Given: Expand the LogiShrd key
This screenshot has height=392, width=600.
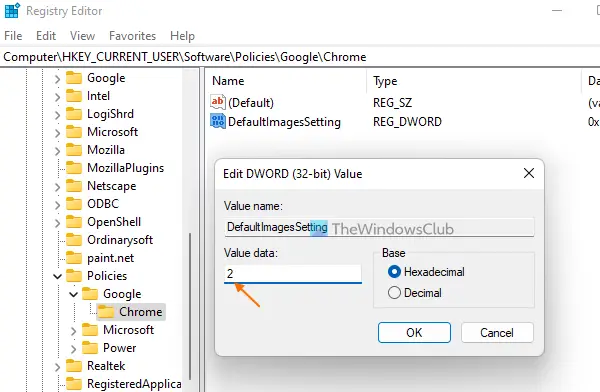Looking at the screenshot, I should [57, 115].
